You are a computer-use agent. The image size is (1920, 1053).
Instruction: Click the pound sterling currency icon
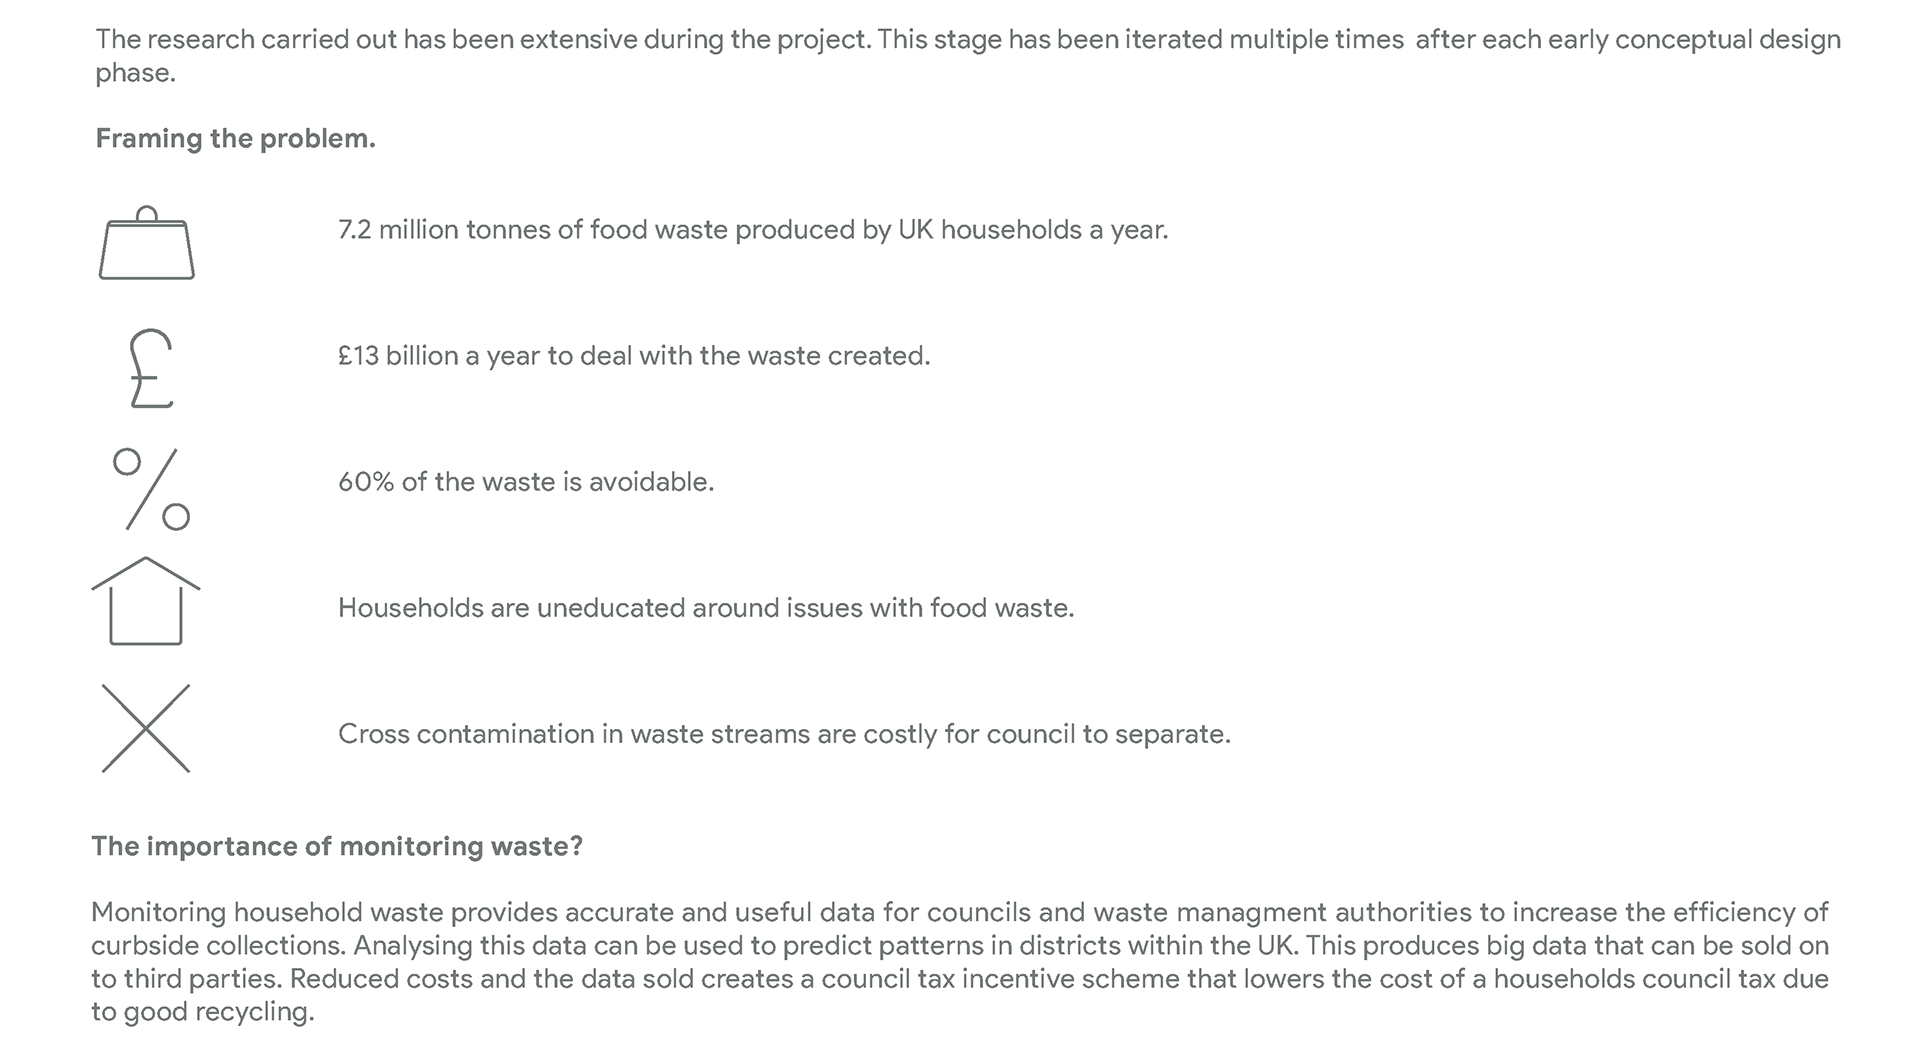pyautogui.click(x=152, y=368)
